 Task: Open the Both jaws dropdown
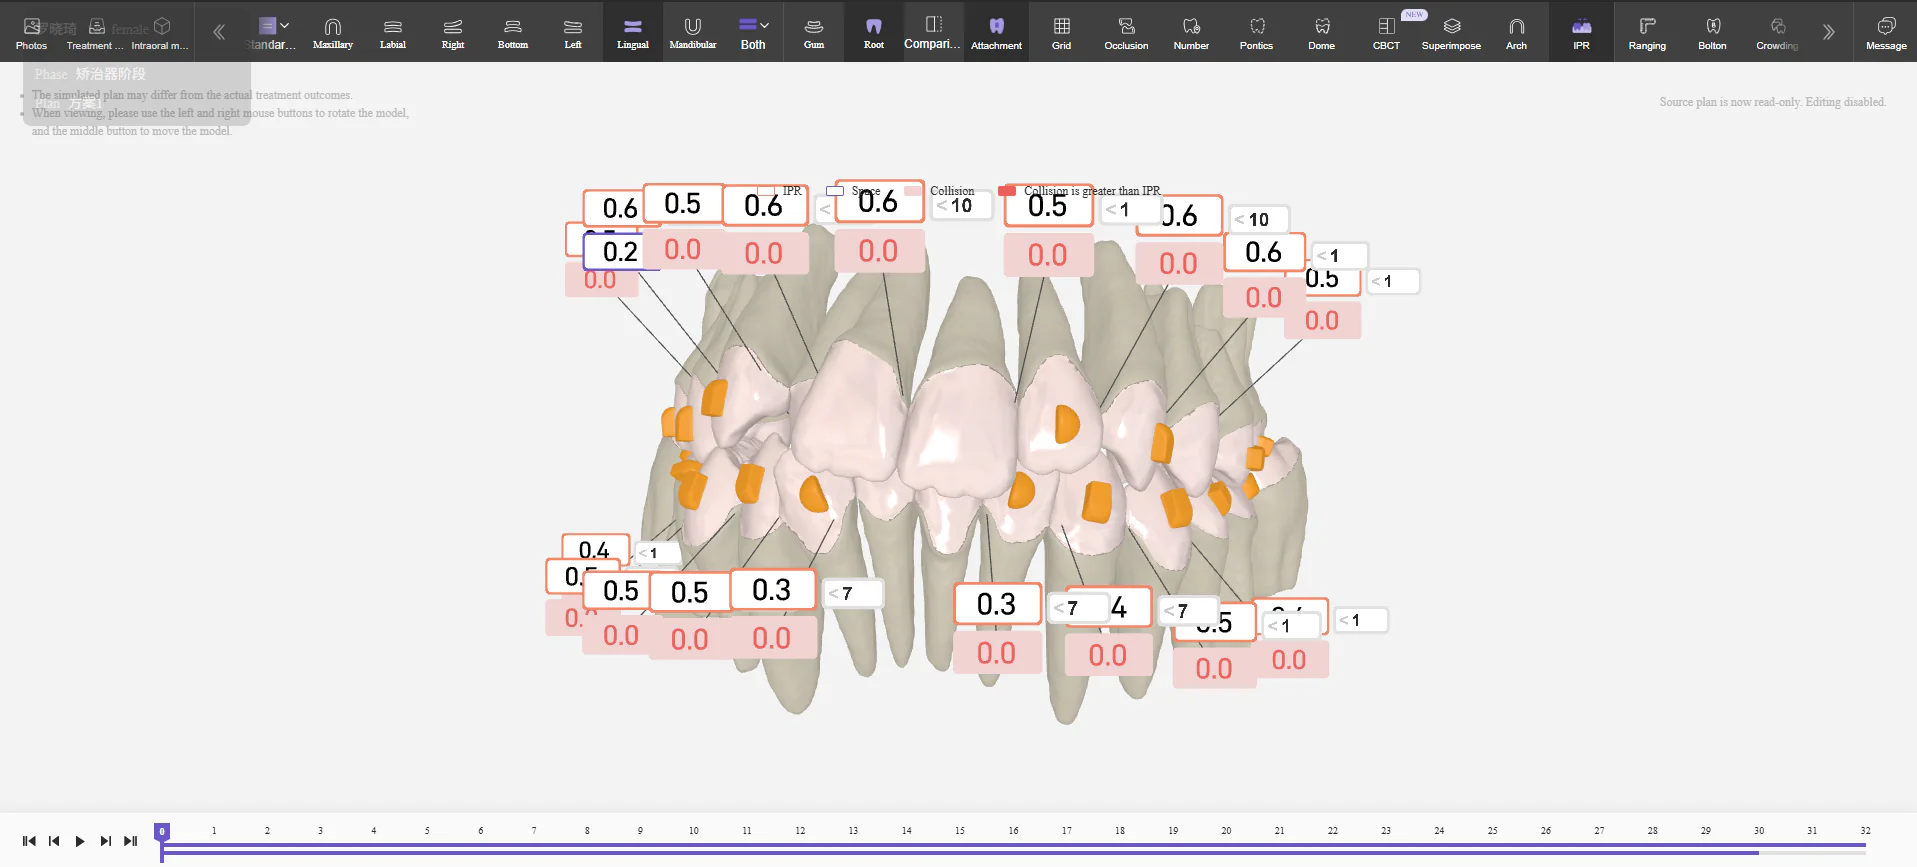[753, 33]
